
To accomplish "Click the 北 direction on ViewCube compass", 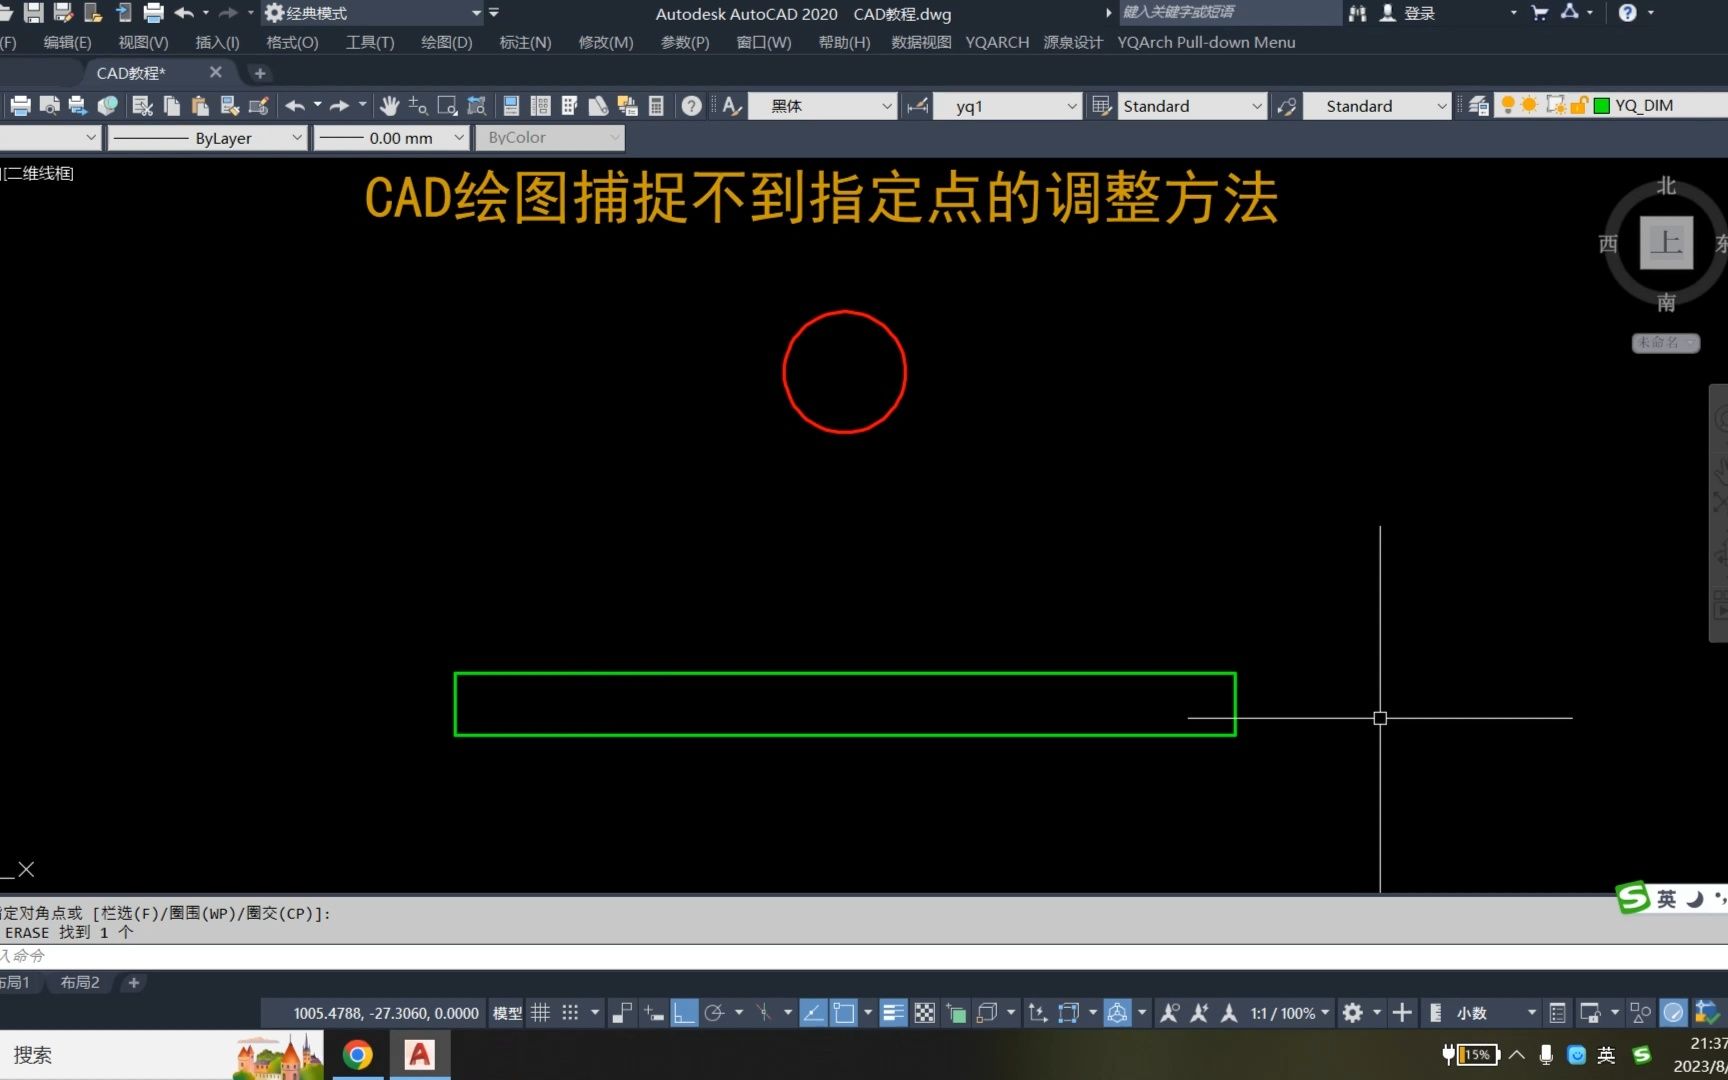I will point(1666,186).
